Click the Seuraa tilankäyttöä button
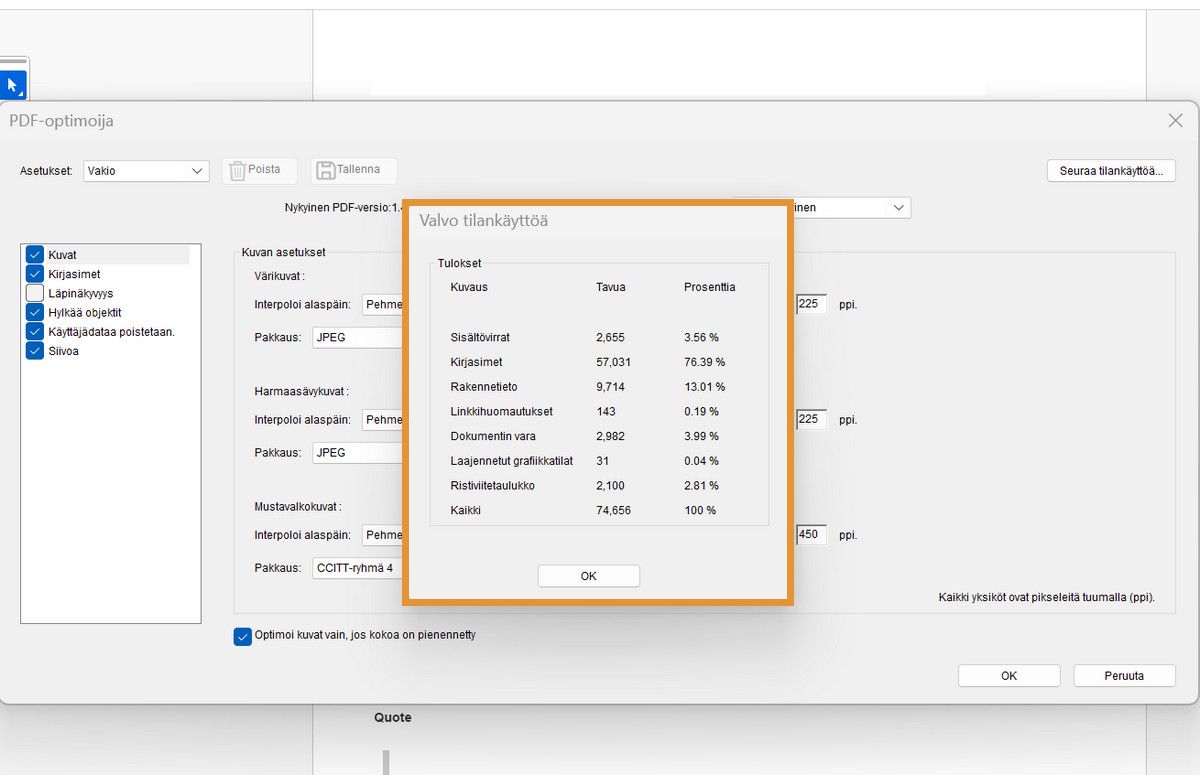Image resolution: width=1200 pixels, height=775 pixels. 1111,171
